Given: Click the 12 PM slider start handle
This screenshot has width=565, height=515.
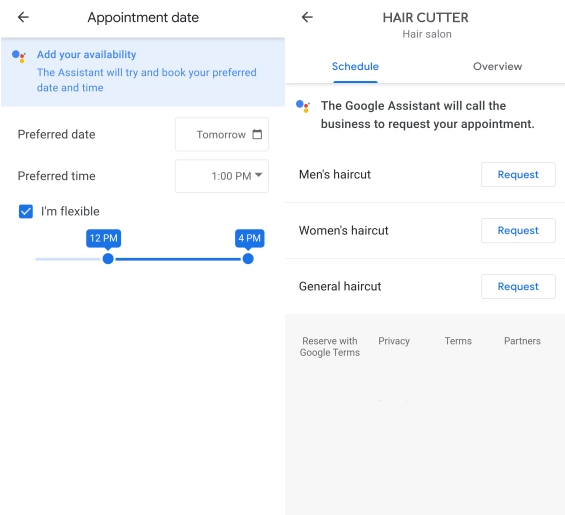Looking at the screenshot, I should [108, 259].
